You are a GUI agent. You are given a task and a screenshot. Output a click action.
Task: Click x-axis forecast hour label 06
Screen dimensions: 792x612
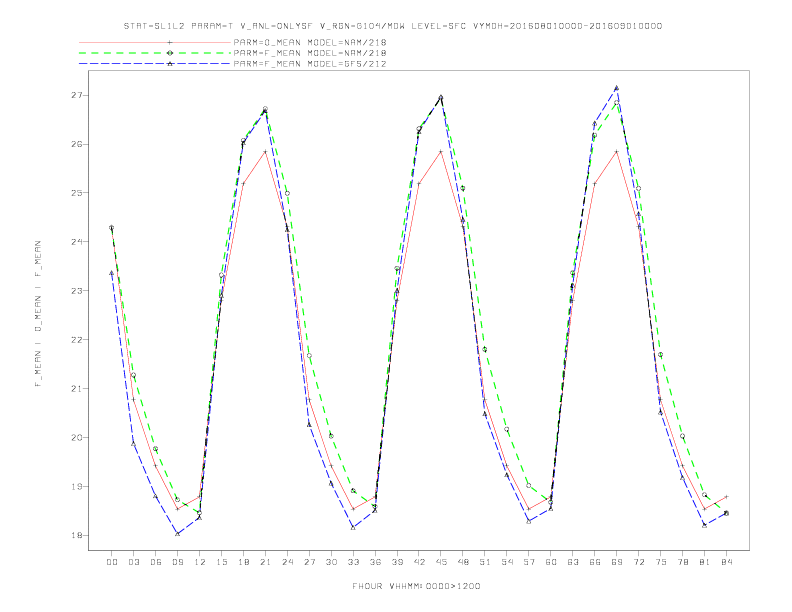coord(156,562)
